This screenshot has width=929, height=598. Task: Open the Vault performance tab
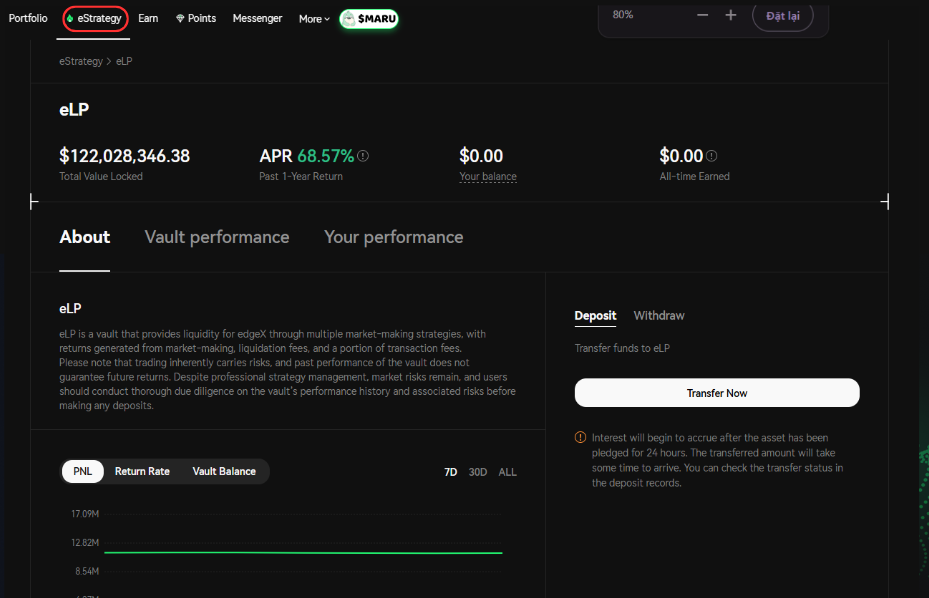coord(217,237)
